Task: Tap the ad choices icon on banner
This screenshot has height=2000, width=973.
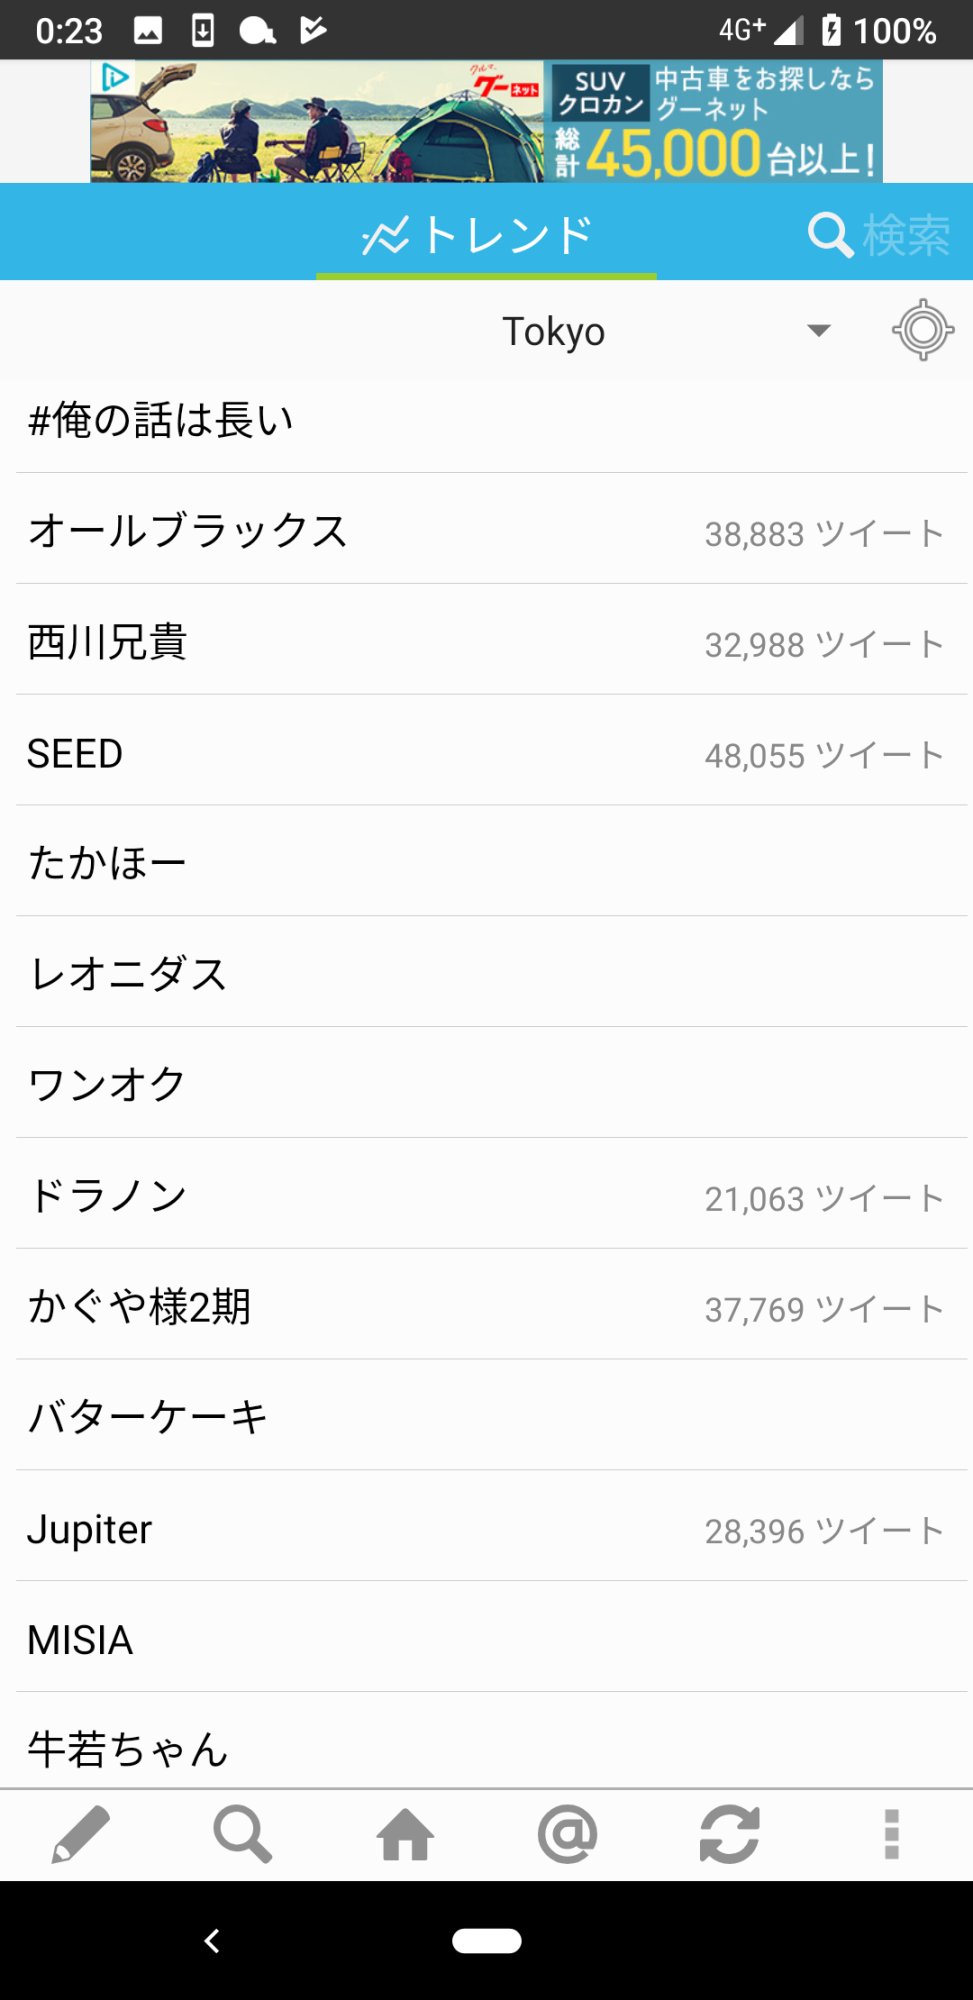Action: (115, 77)
